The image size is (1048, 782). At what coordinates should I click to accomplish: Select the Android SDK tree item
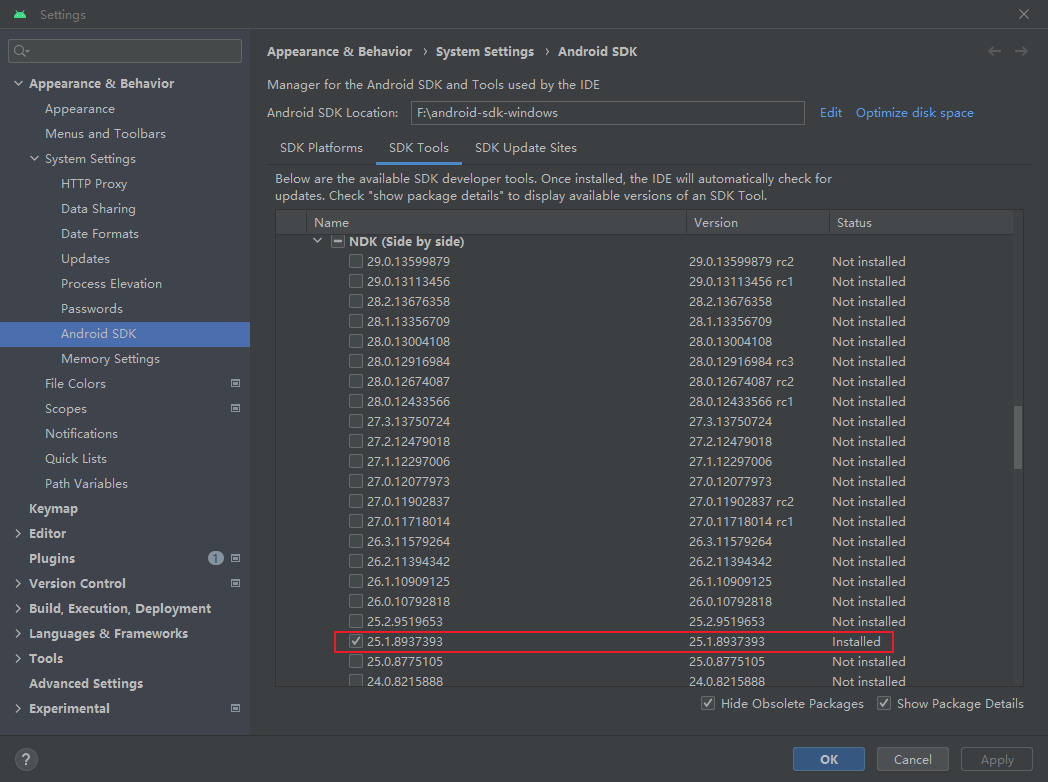pos(125,334)
